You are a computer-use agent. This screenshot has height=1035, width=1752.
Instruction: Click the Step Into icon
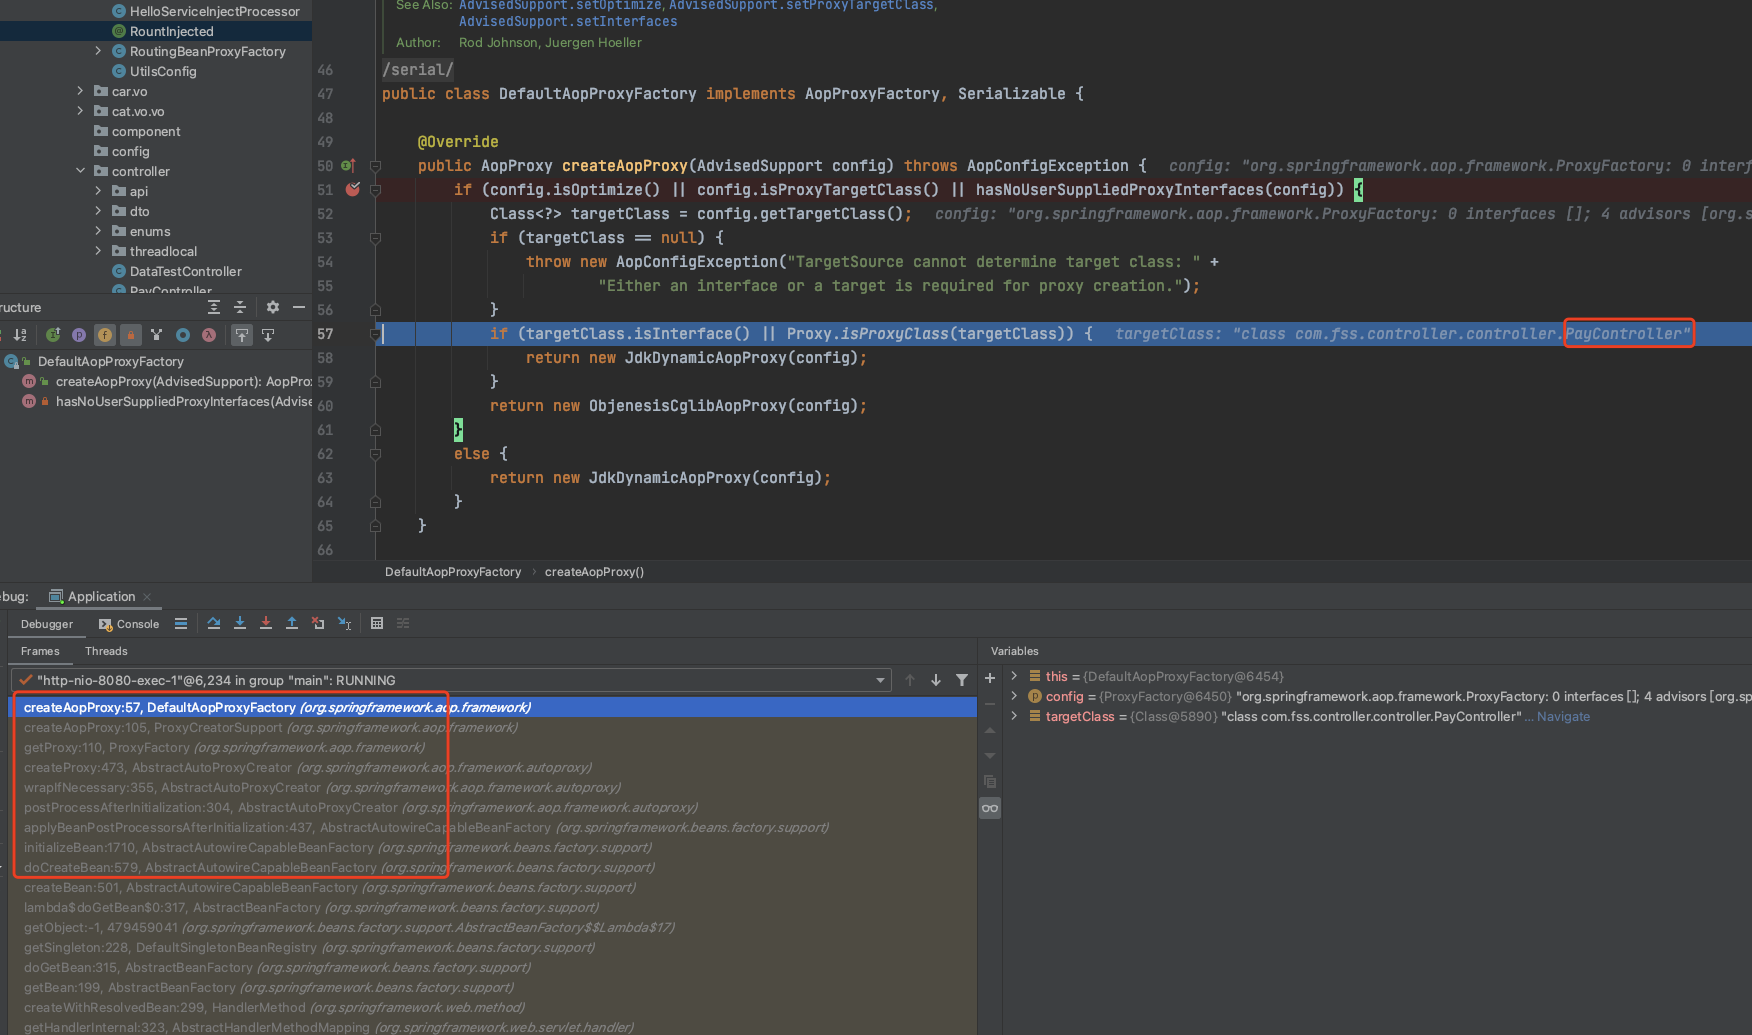point(240,623)
